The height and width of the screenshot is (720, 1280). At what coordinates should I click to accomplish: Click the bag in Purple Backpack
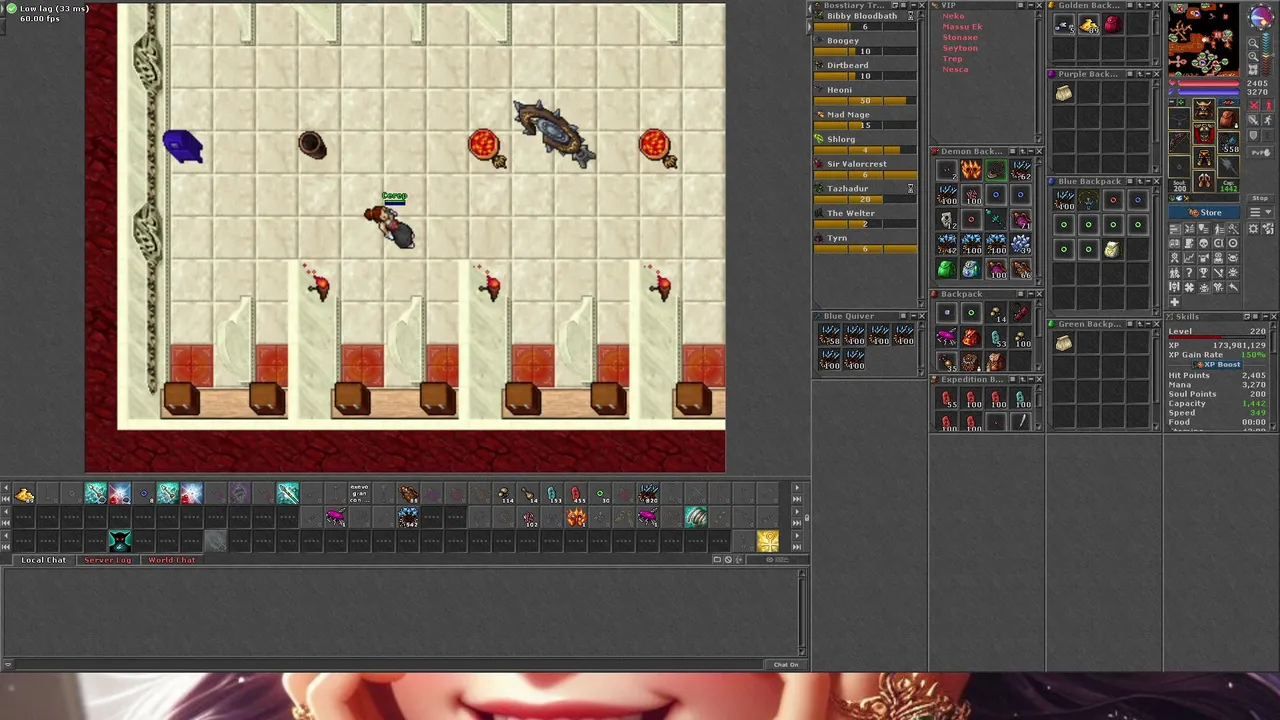point(1064,93)
